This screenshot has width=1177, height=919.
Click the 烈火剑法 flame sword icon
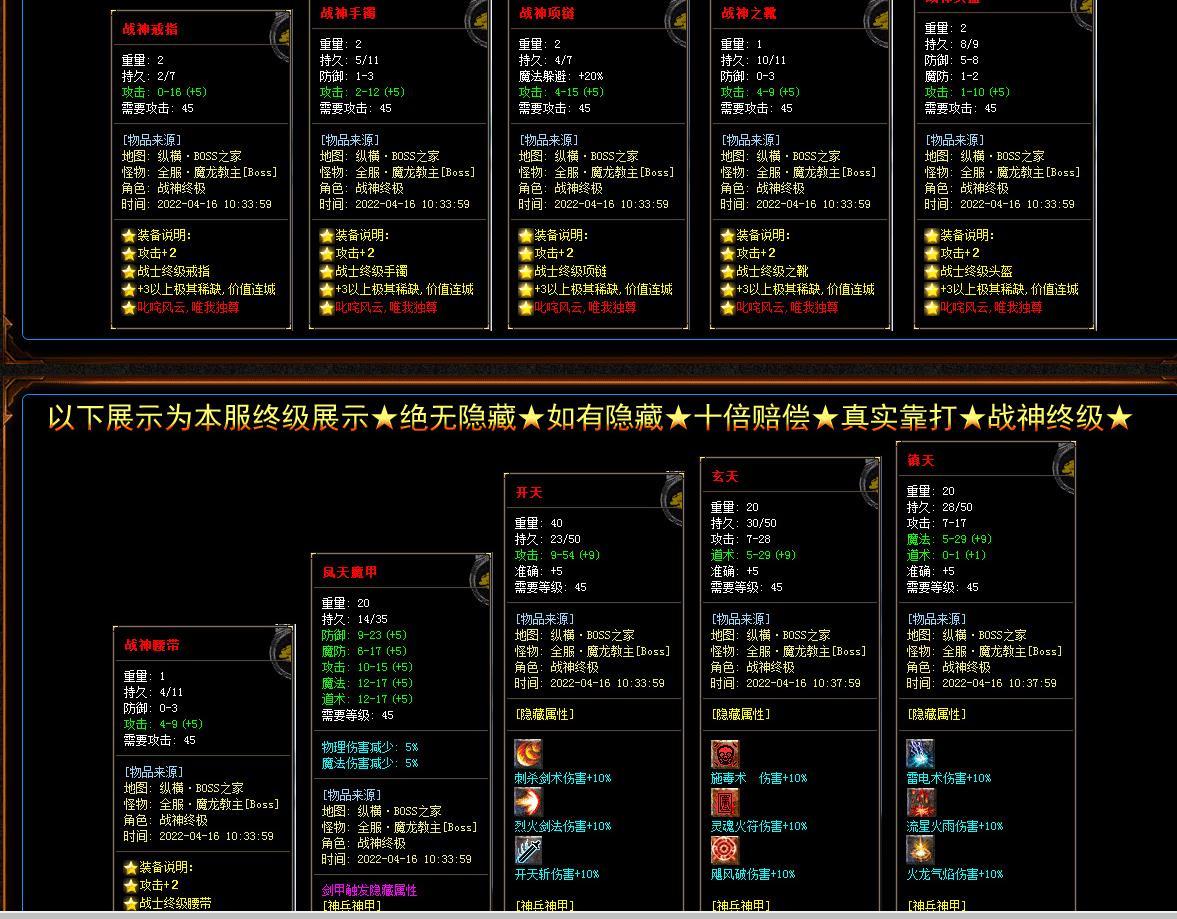[x=528, y=802]
